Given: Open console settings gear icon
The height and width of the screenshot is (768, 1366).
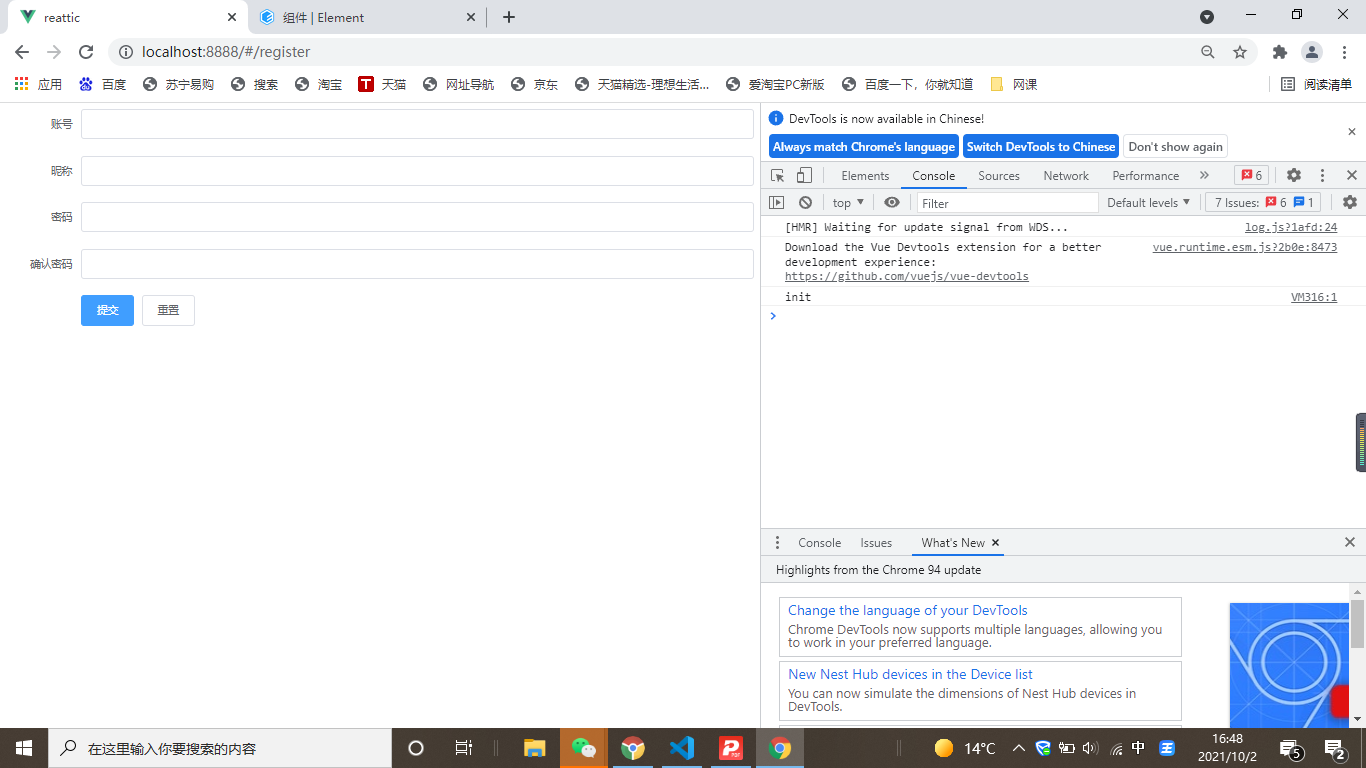Looking at the screenshot, I should pos(1350,202).
